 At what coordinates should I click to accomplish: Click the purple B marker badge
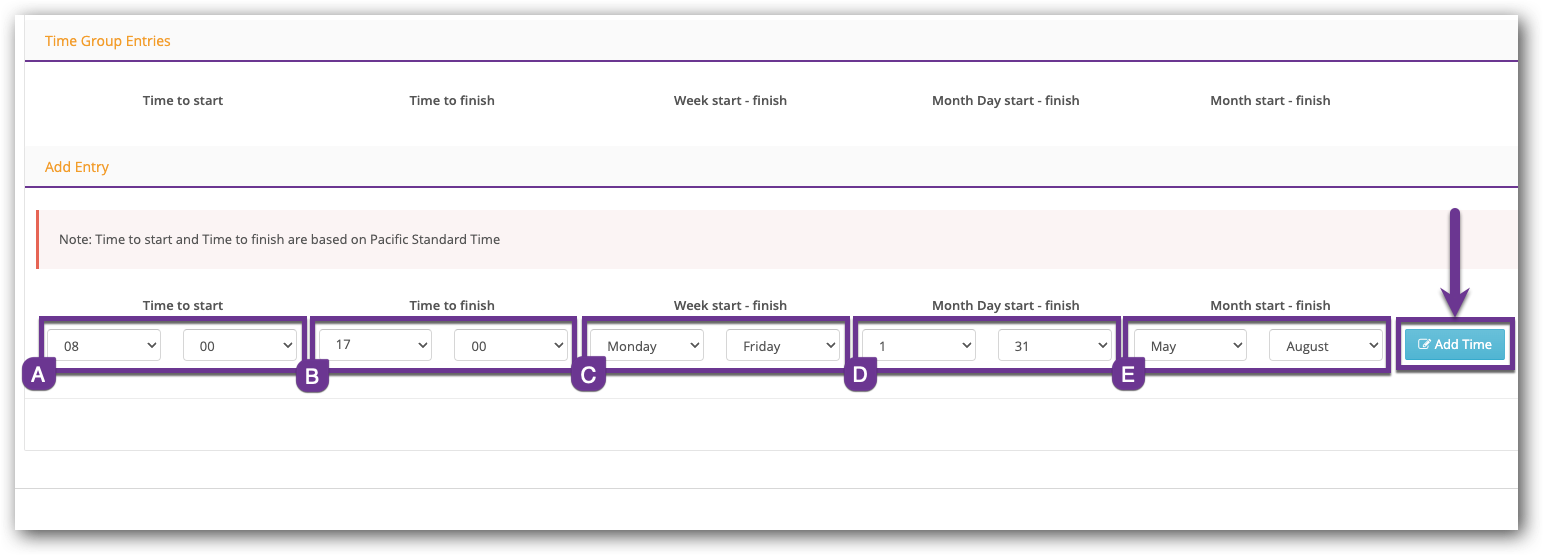click(312, 376)
